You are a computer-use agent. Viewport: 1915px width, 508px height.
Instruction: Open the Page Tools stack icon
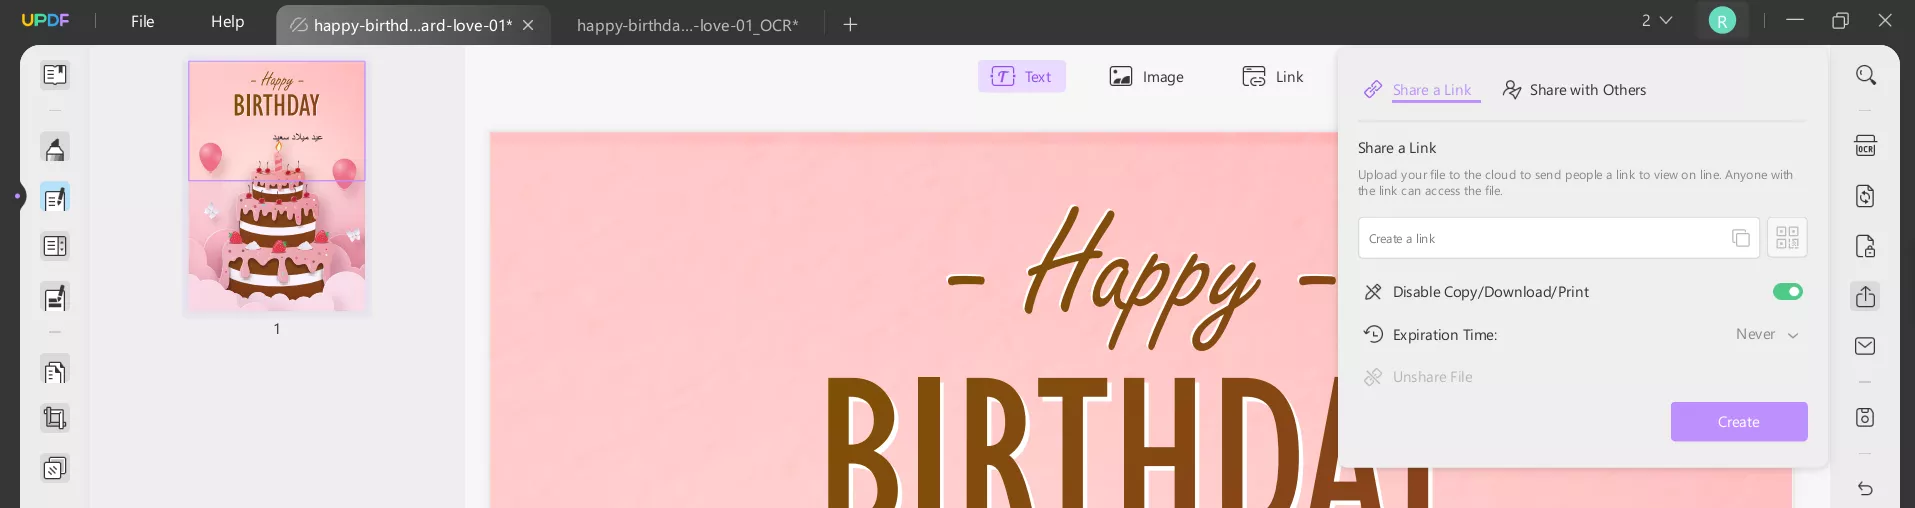tap(55, 468)
